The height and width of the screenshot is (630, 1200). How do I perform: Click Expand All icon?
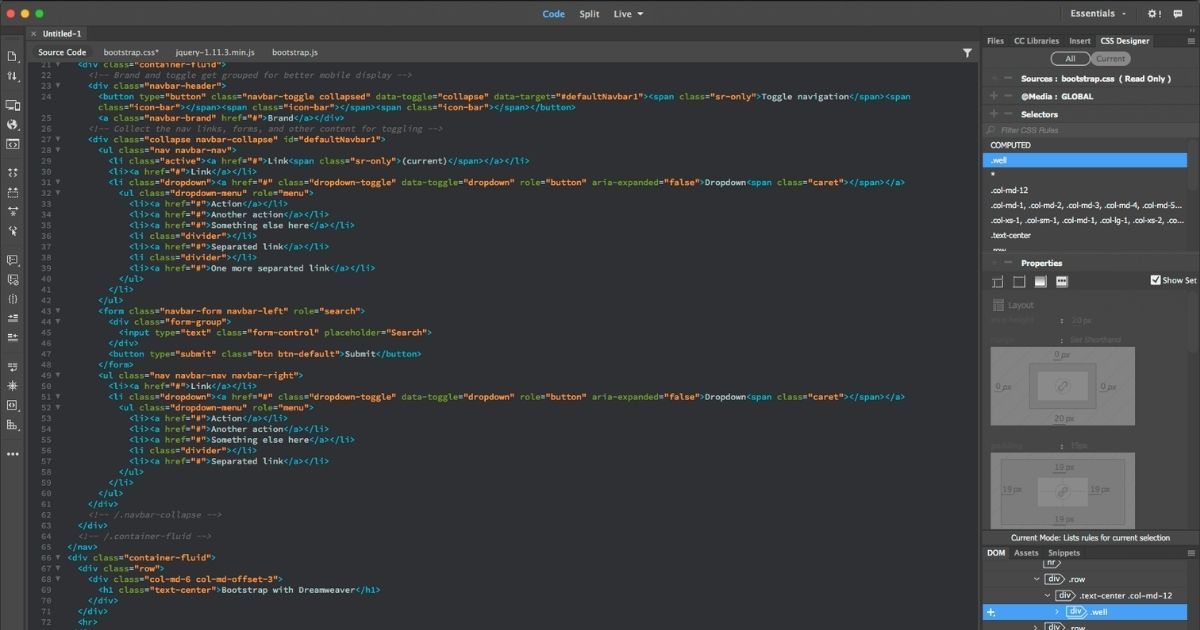tap(12, 211)
